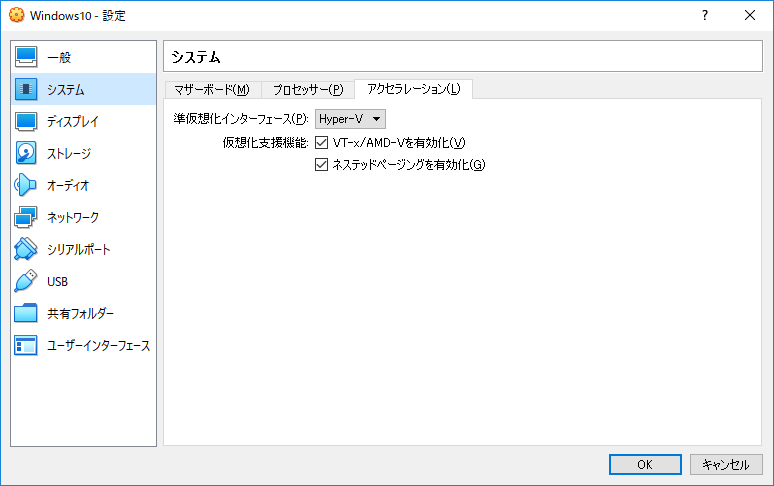This screenshot has height=486, width=774.
Task: Select ネットワーク label in the sidebar
Action: coord(73,218)
